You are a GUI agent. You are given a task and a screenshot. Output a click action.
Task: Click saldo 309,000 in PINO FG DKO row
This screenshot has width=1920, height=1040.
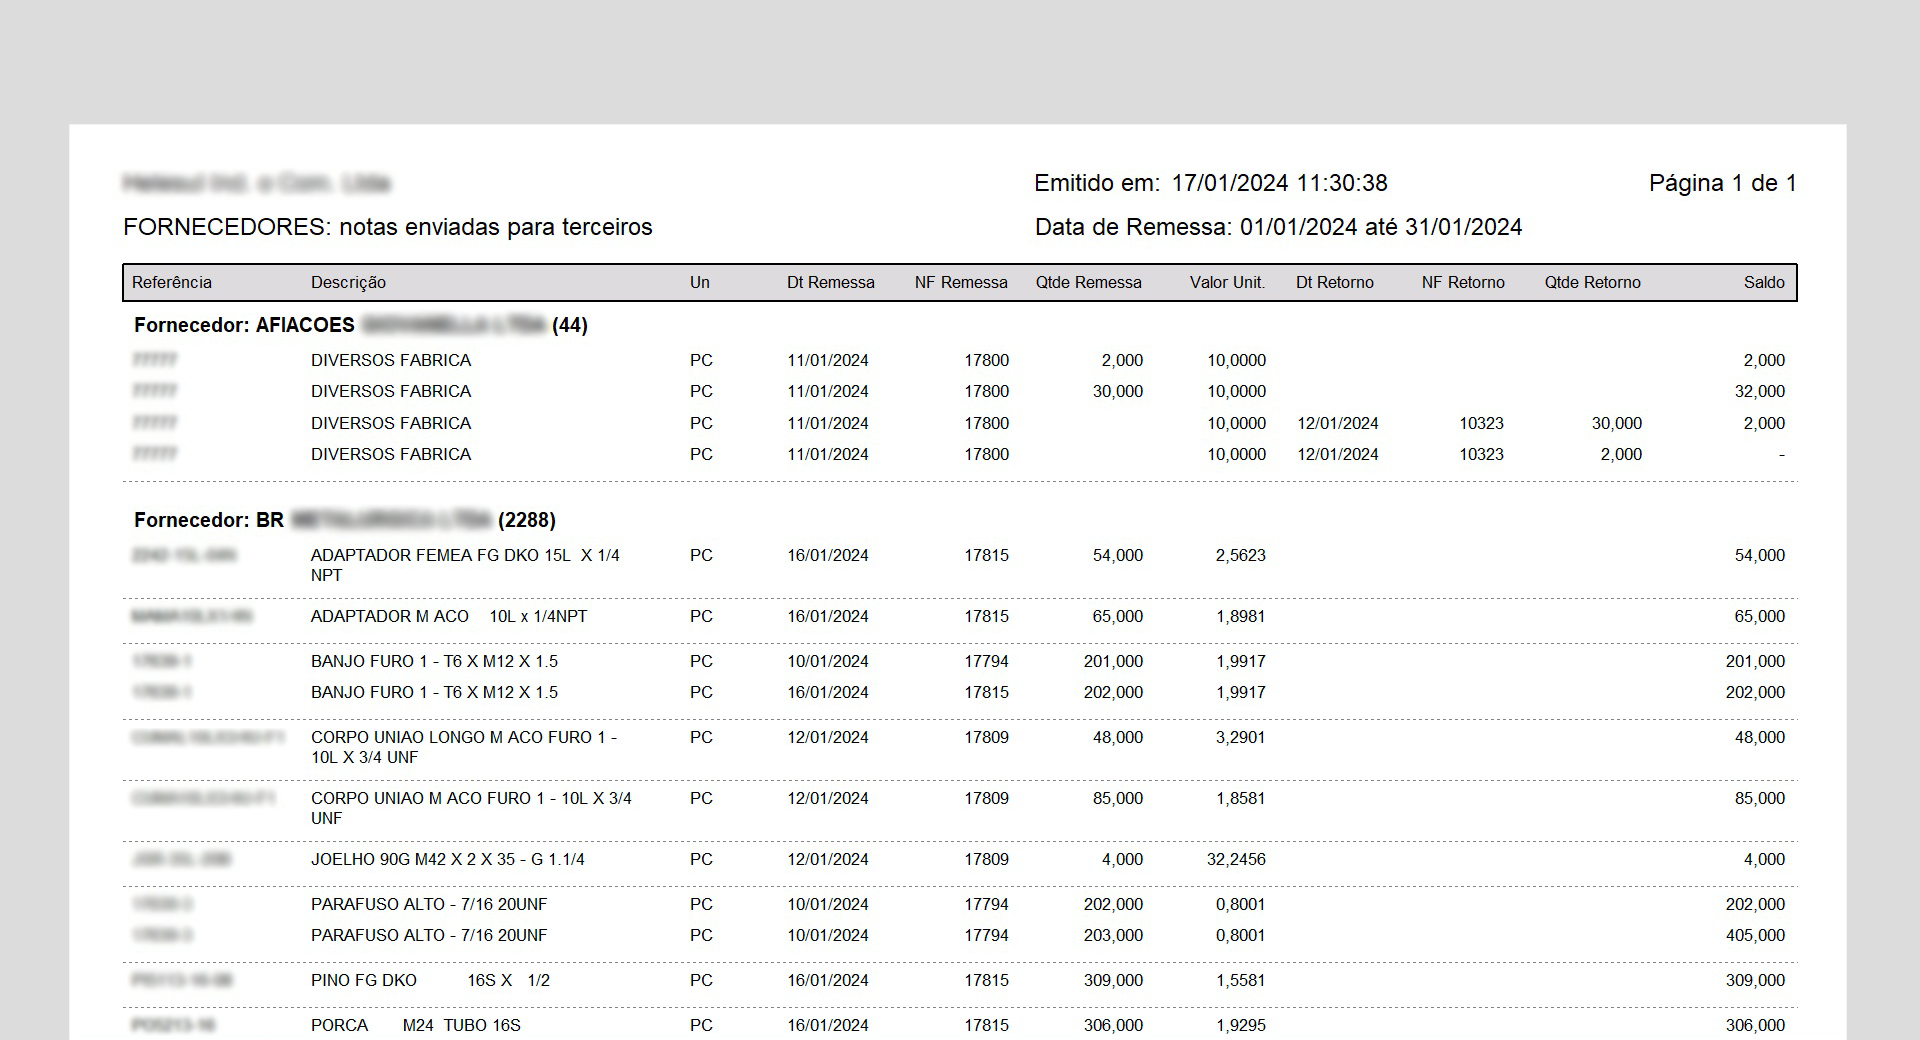(x=1755, y=980)
